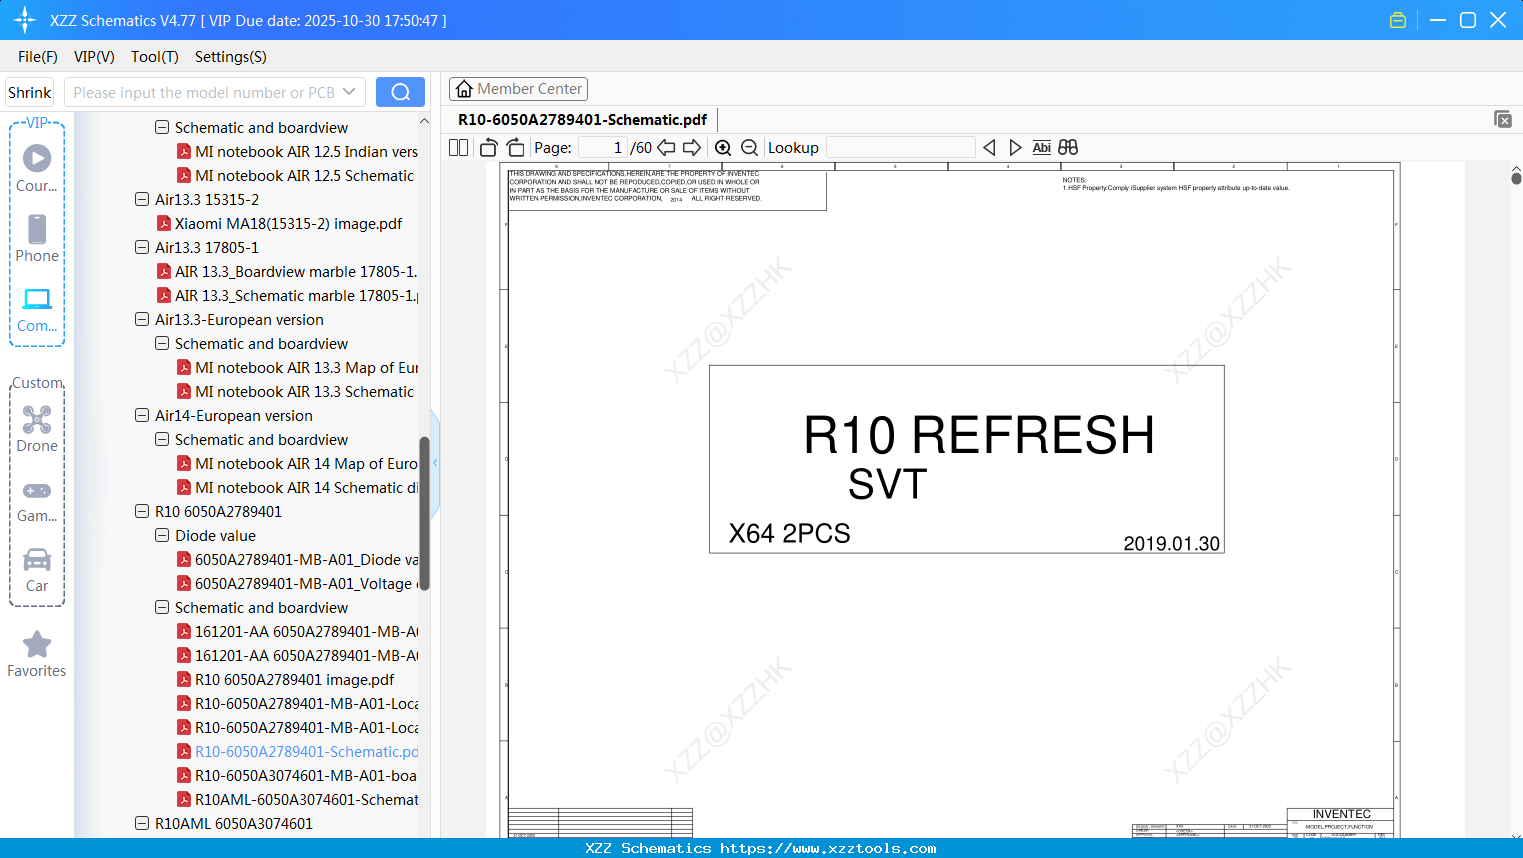The height and width of the screenshot is (858, 1523).
Task: Collapse the Air13.3-European version folder
Action: [142, 319]
